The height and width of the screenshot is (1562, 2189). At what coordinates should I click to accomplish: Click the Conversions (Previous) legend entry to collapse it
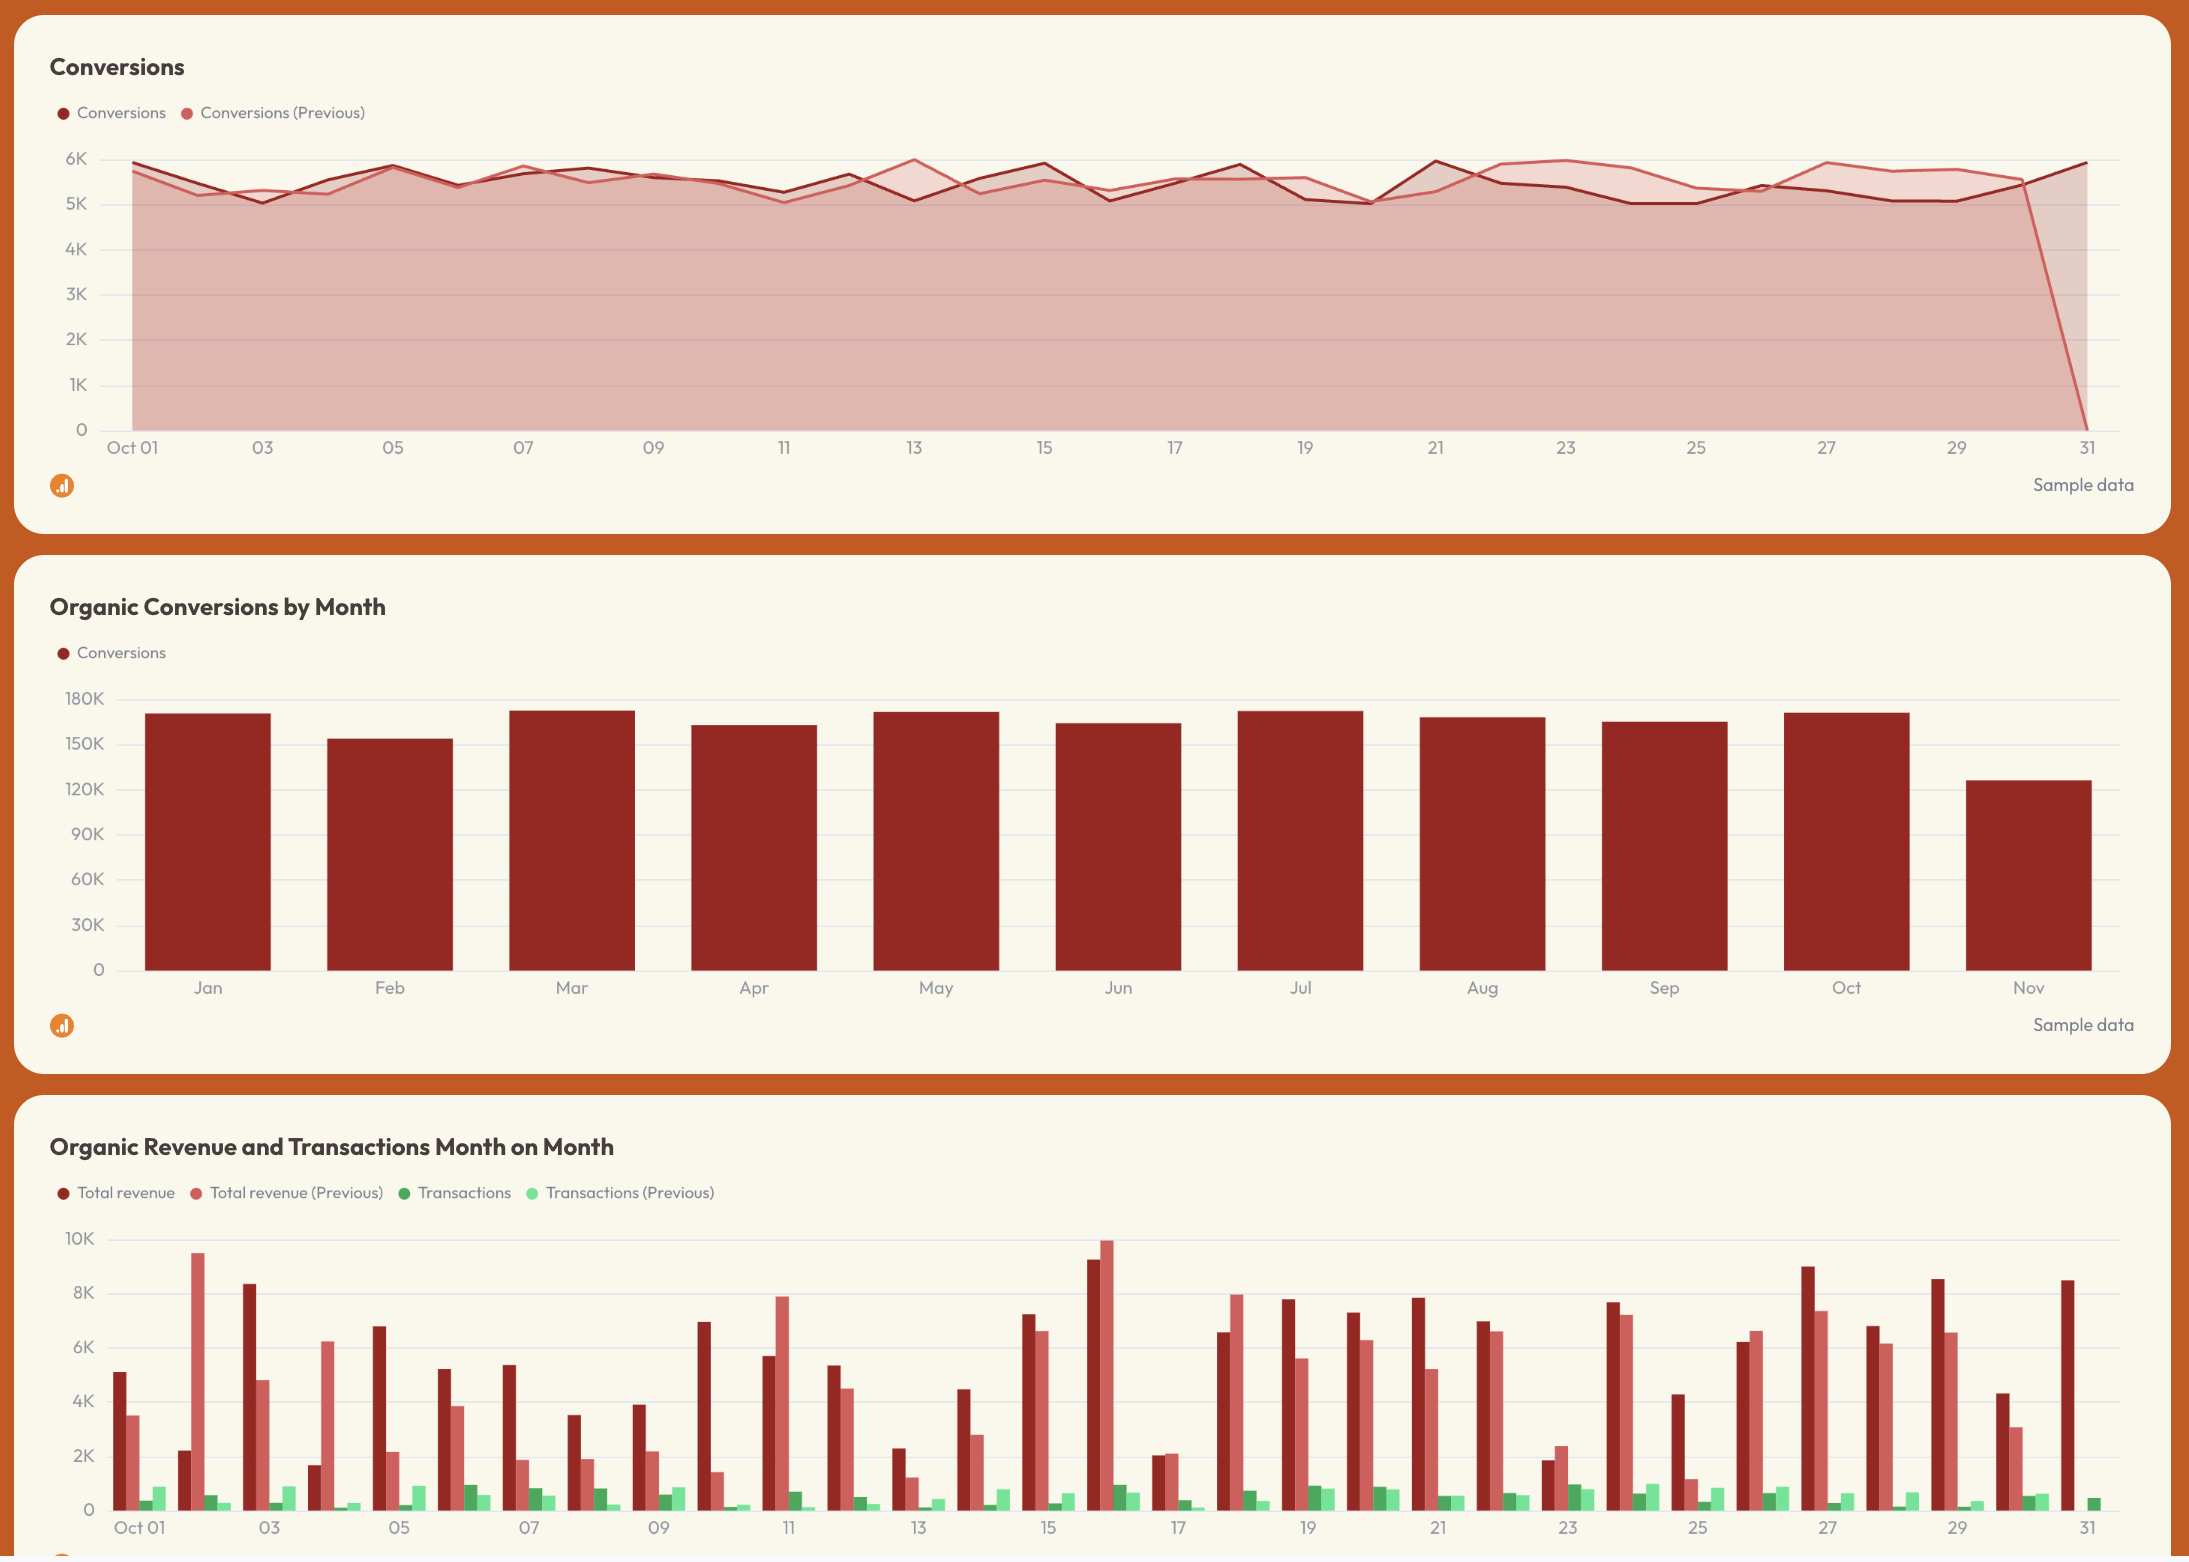click(x=283, y=112)
